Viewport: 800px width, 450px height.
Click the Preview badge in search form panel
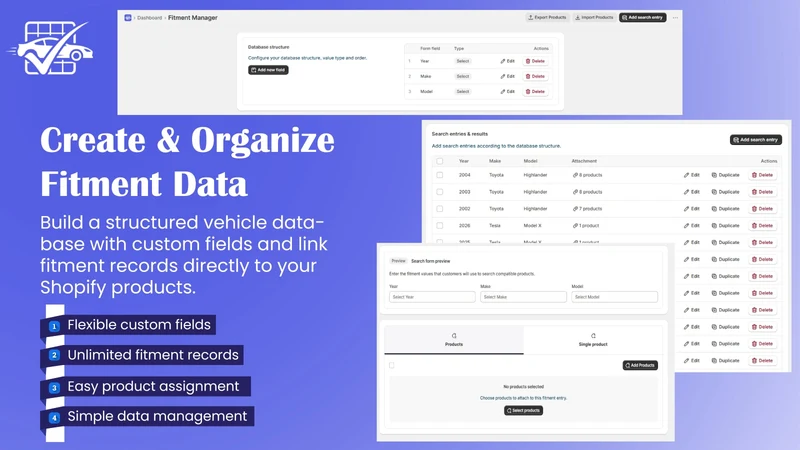[398, 261]
